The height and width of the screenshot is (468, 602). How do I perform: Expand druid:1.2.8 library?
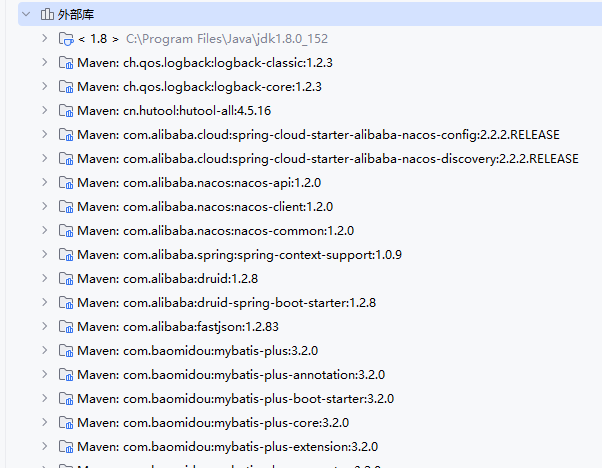tap(45, 278)
